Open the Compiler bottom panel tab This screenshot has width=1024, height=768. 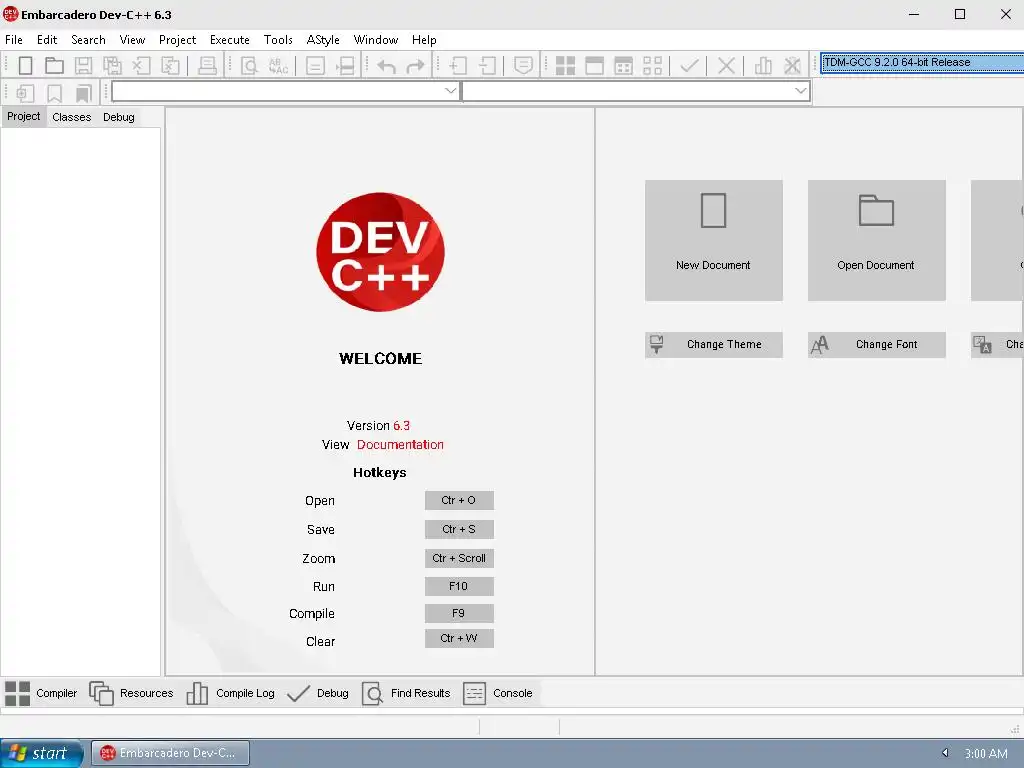(41, 693)
